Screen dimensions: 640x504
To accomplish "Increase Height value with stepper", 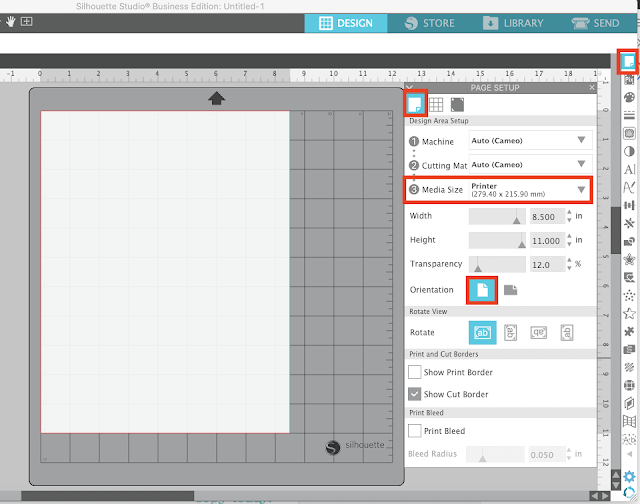I will point(569,237).
